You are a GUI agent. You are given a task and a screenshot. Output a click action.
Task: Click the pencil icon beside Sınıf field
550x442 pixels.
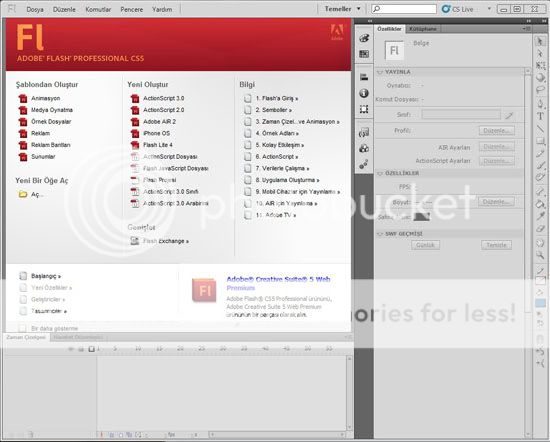click(x=509, y=115)
